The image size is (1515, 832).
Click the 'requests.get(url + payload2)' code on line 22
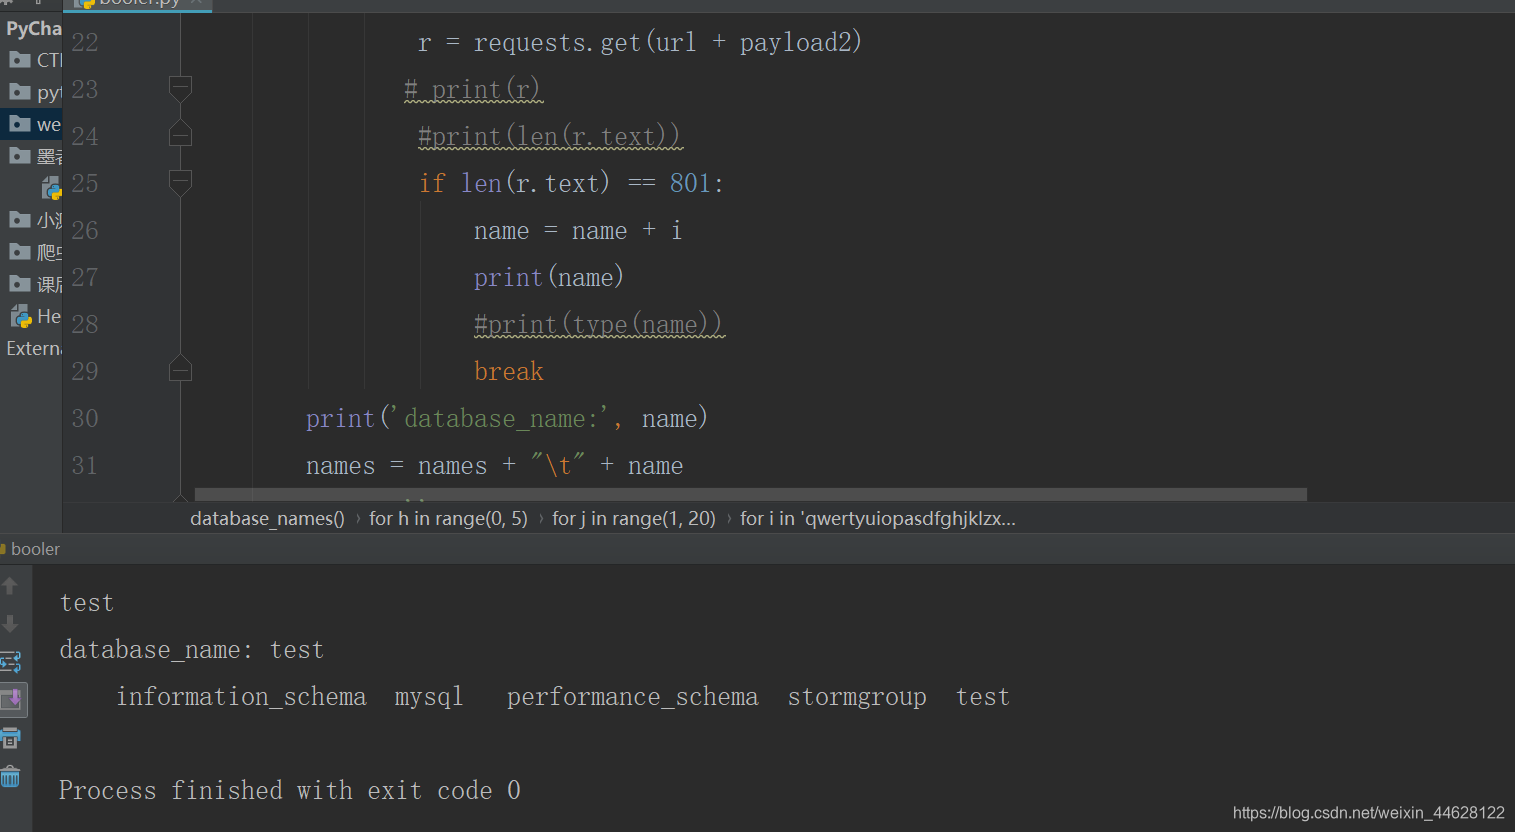point(667,42)
